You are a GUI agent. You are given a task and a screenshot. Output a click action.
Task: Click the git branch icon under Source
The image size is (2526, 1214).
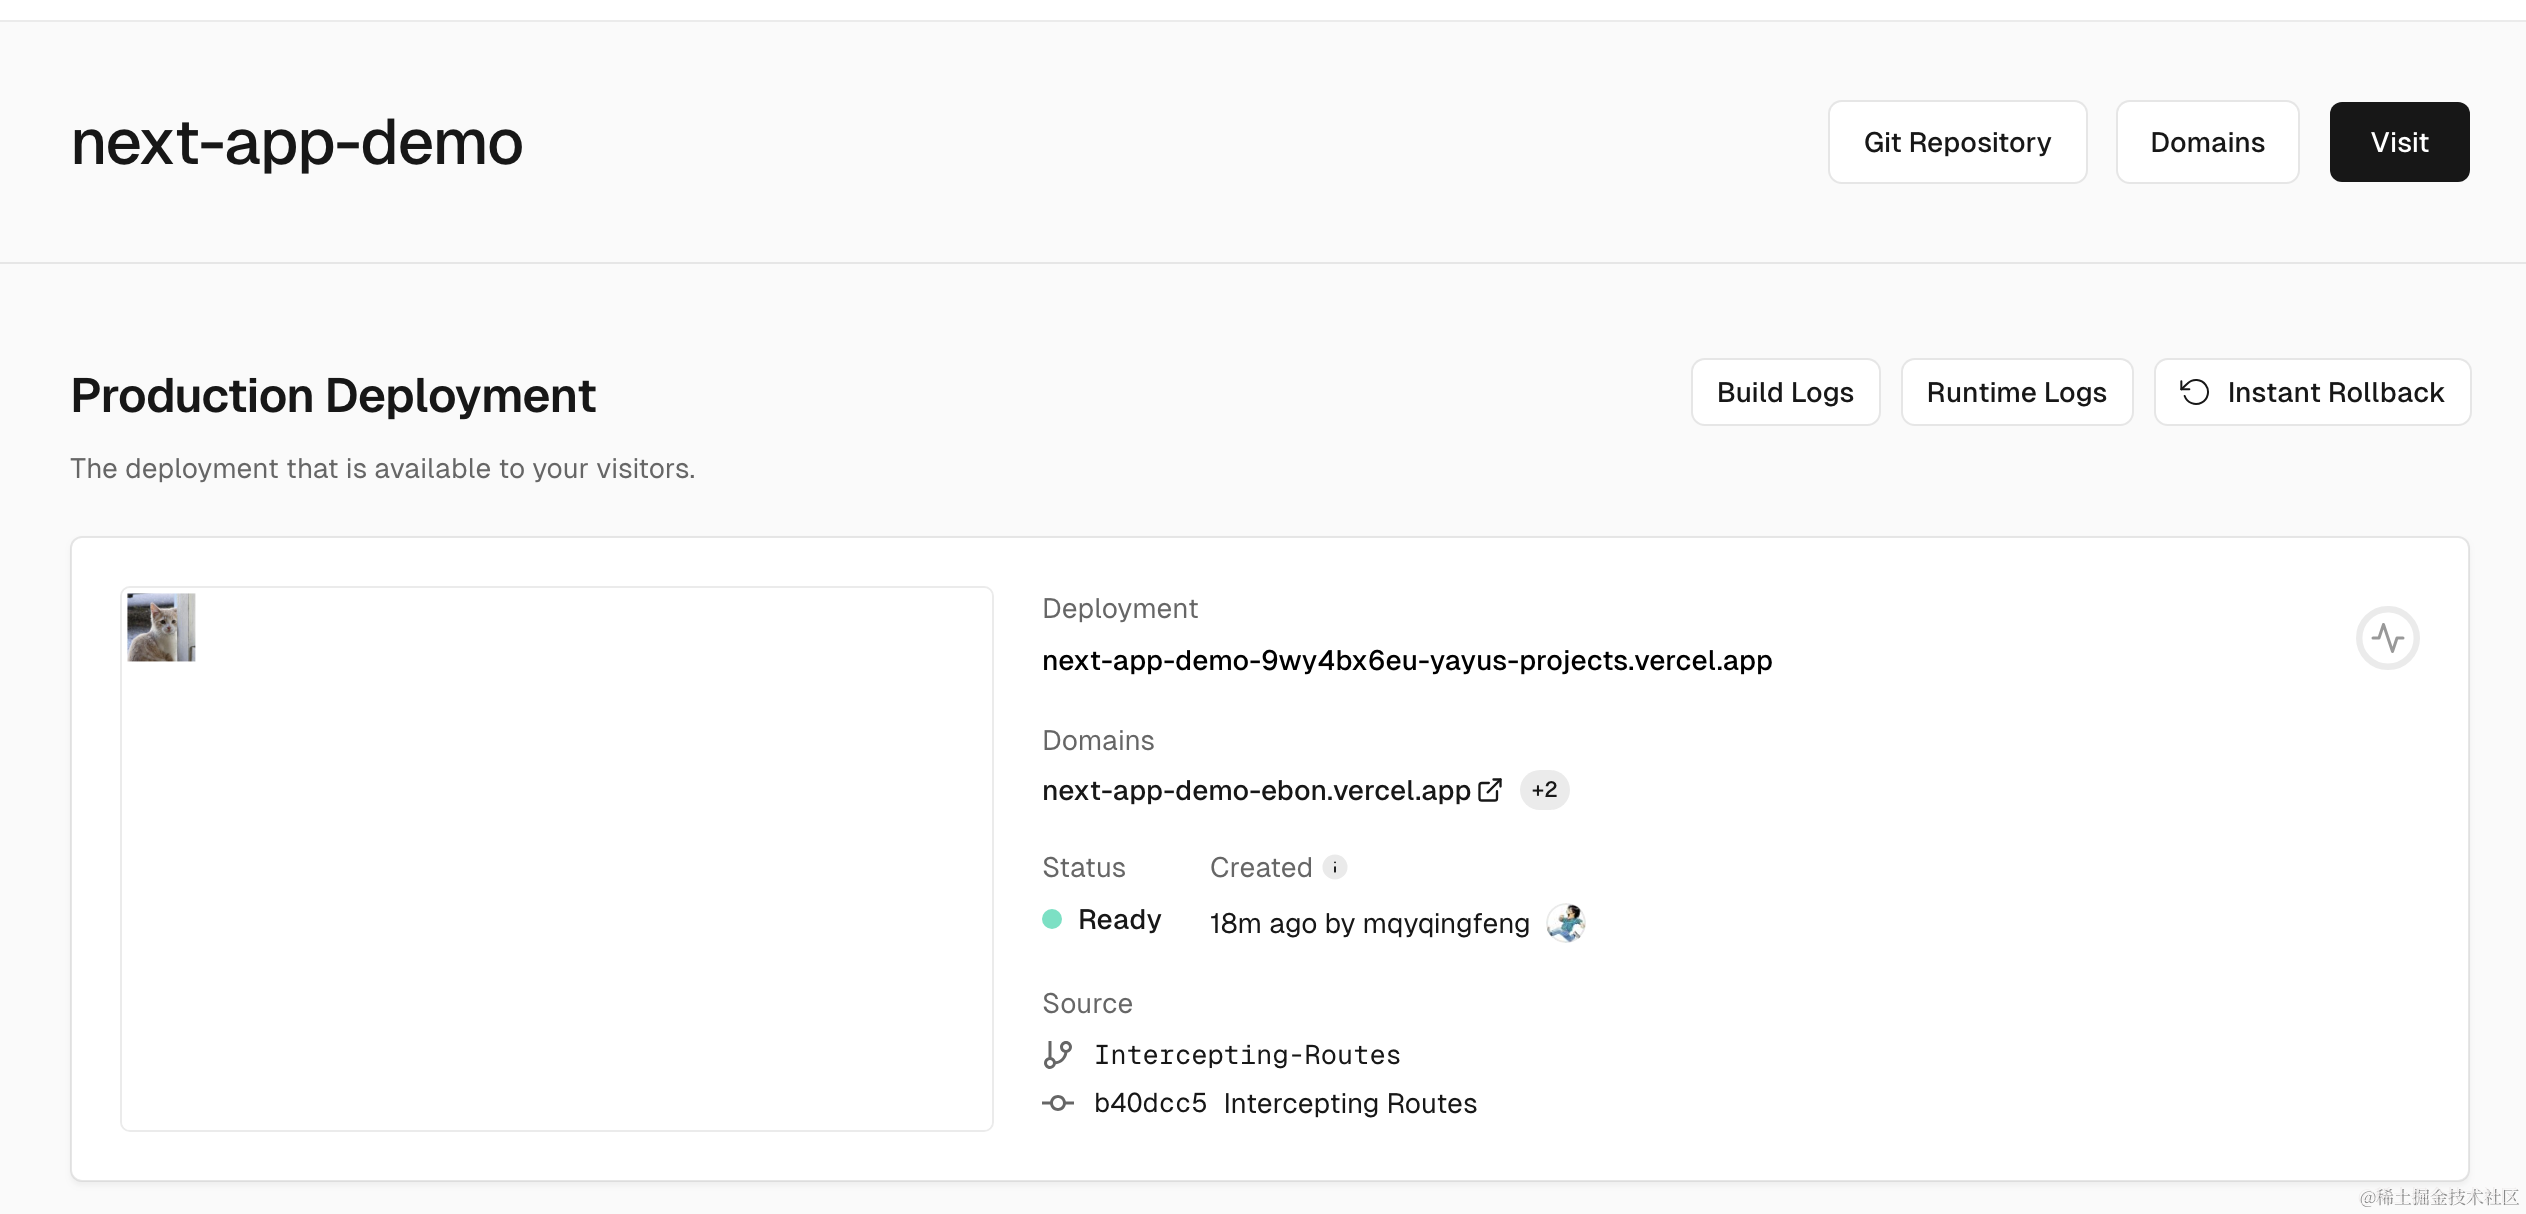(x=1057, y=1054)
